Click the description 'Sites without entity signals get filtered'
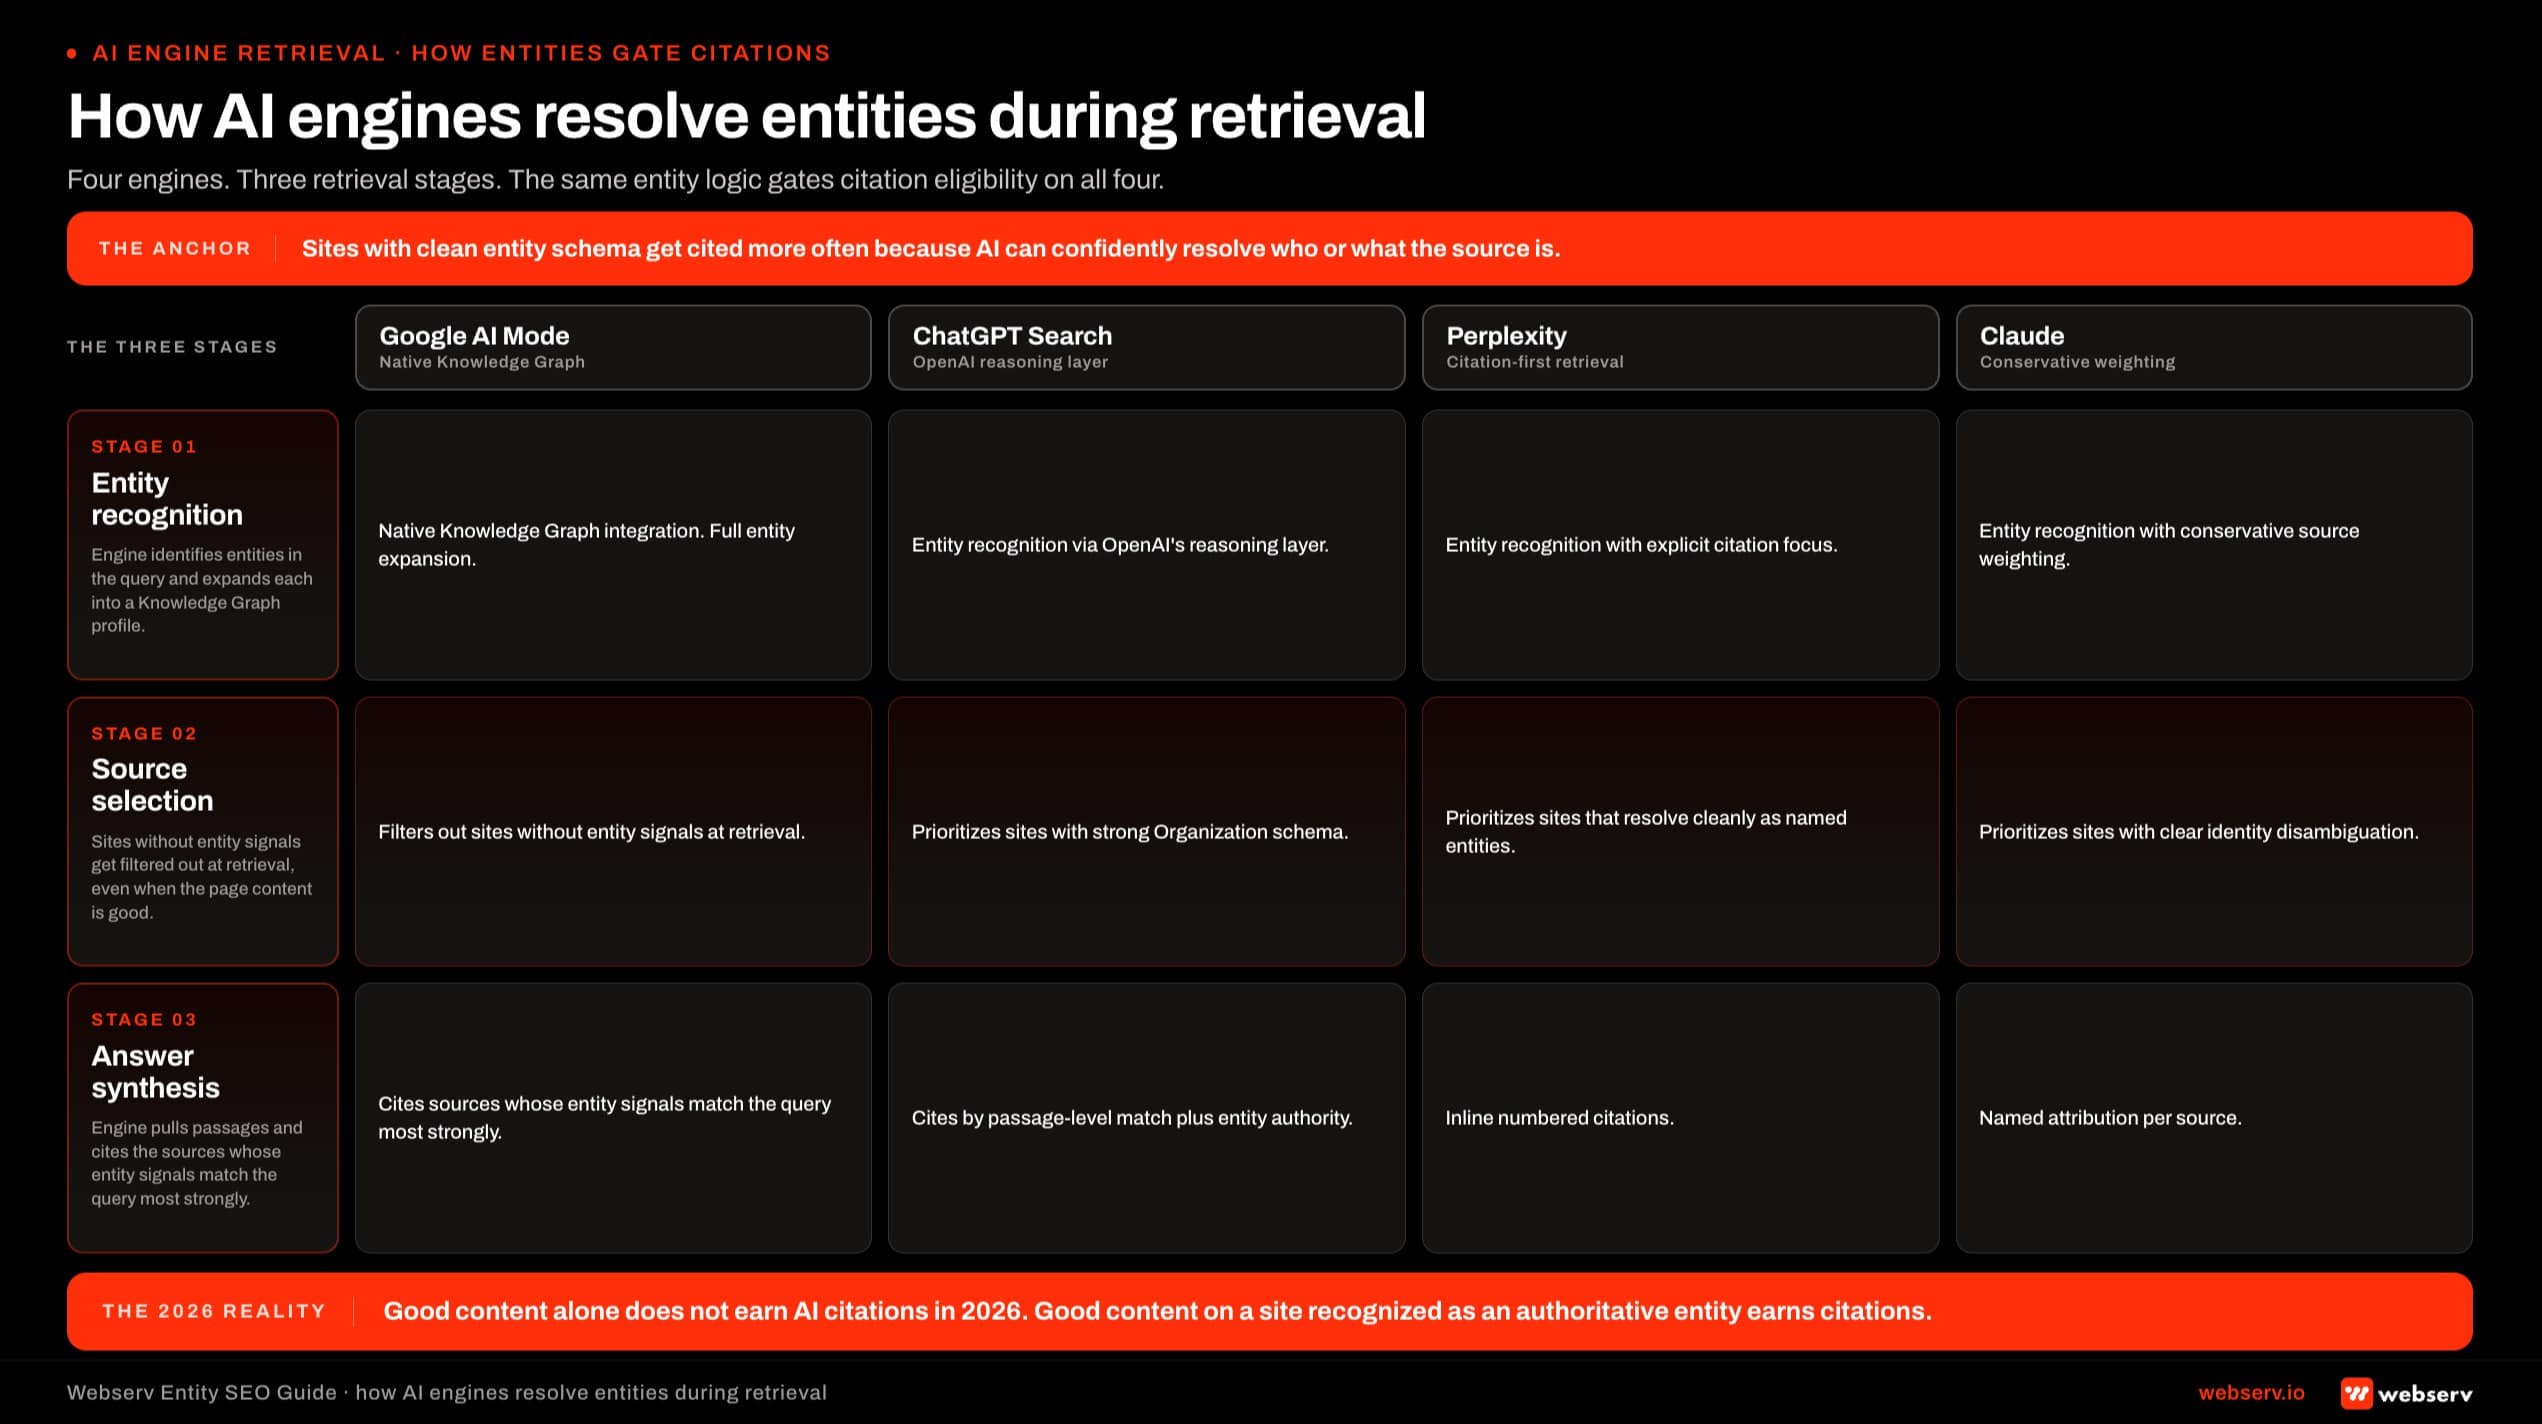Screen dimensions: 2542x1424 pyautogui.click(x=202, y=877)
